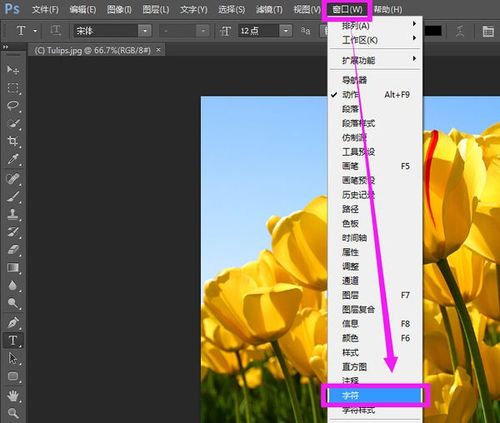500x423 pixels.
Task: Select the Blur tool
Action: [x=13, y=285]
